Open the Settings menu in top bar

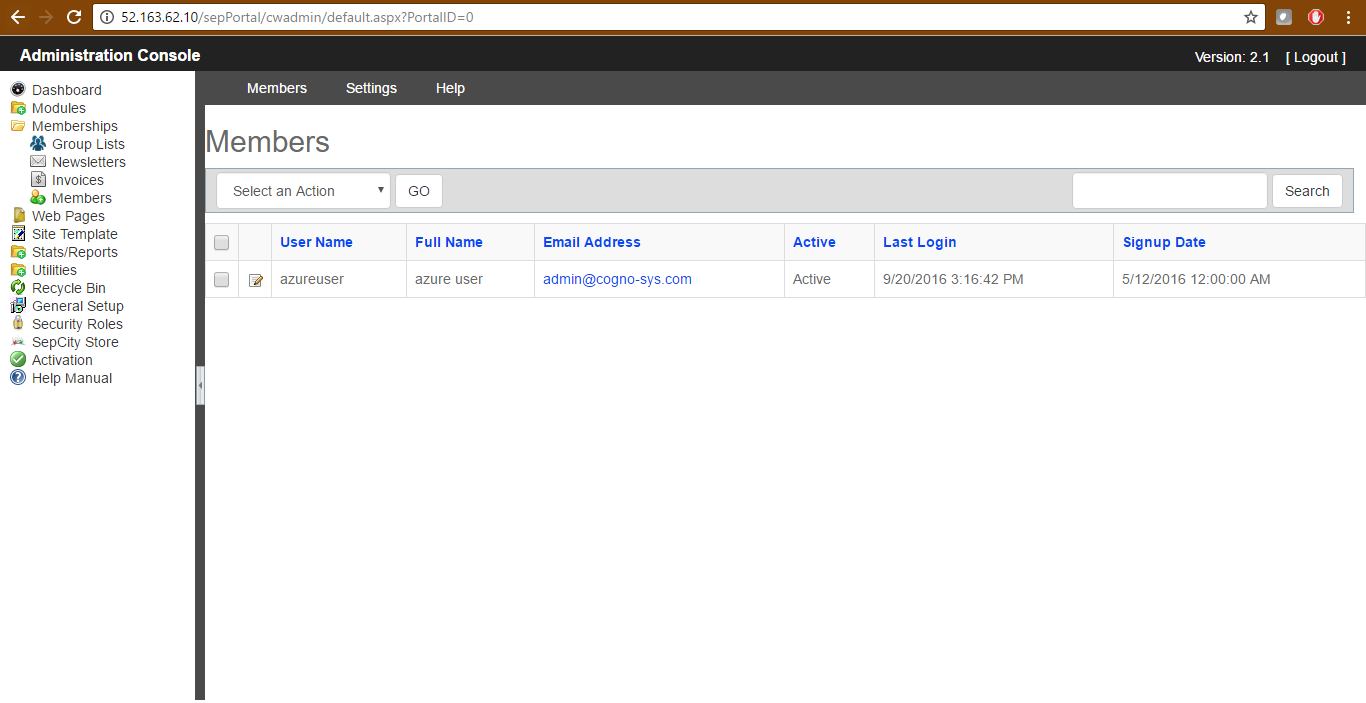pyautogui.click(x=371, y=88)
